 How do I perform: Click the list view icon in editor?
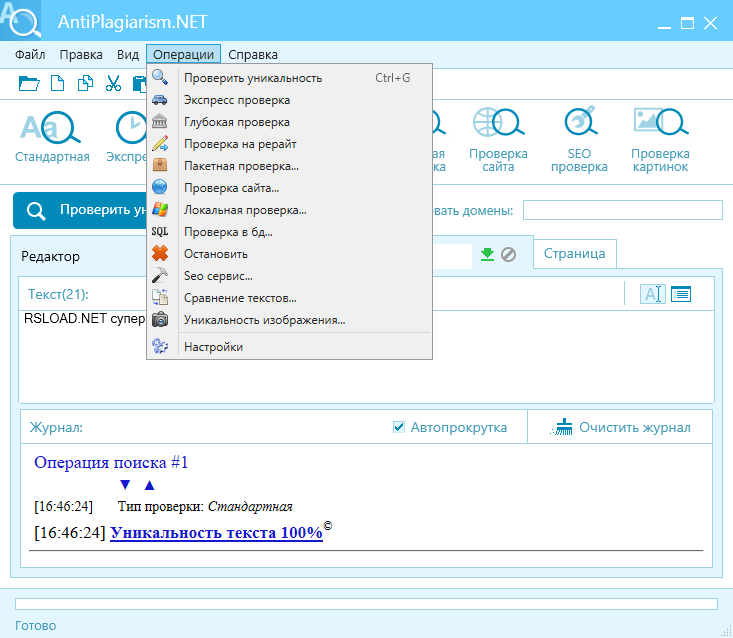(681, 294)
